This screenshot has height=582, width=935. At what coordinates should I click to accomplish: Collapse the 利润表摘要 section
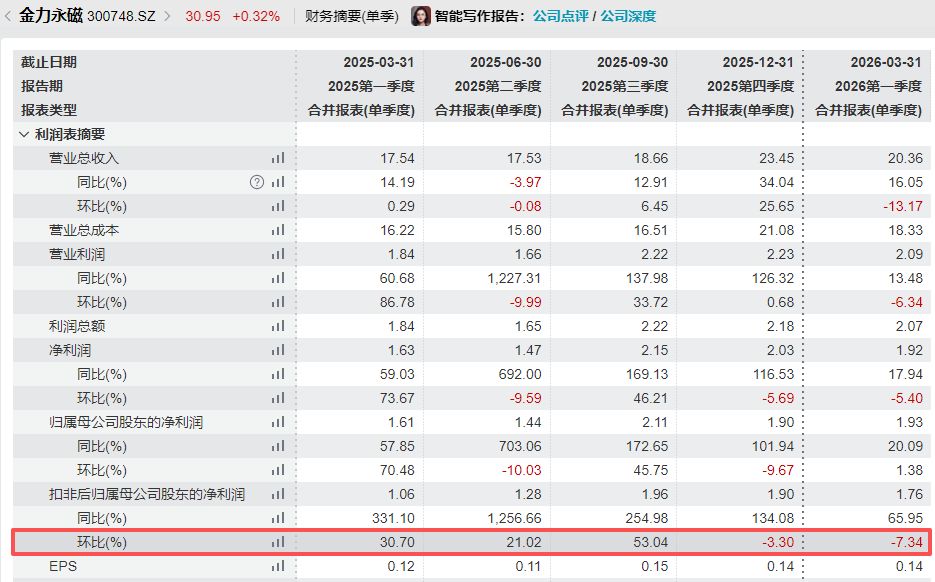[x=24, y=134]
